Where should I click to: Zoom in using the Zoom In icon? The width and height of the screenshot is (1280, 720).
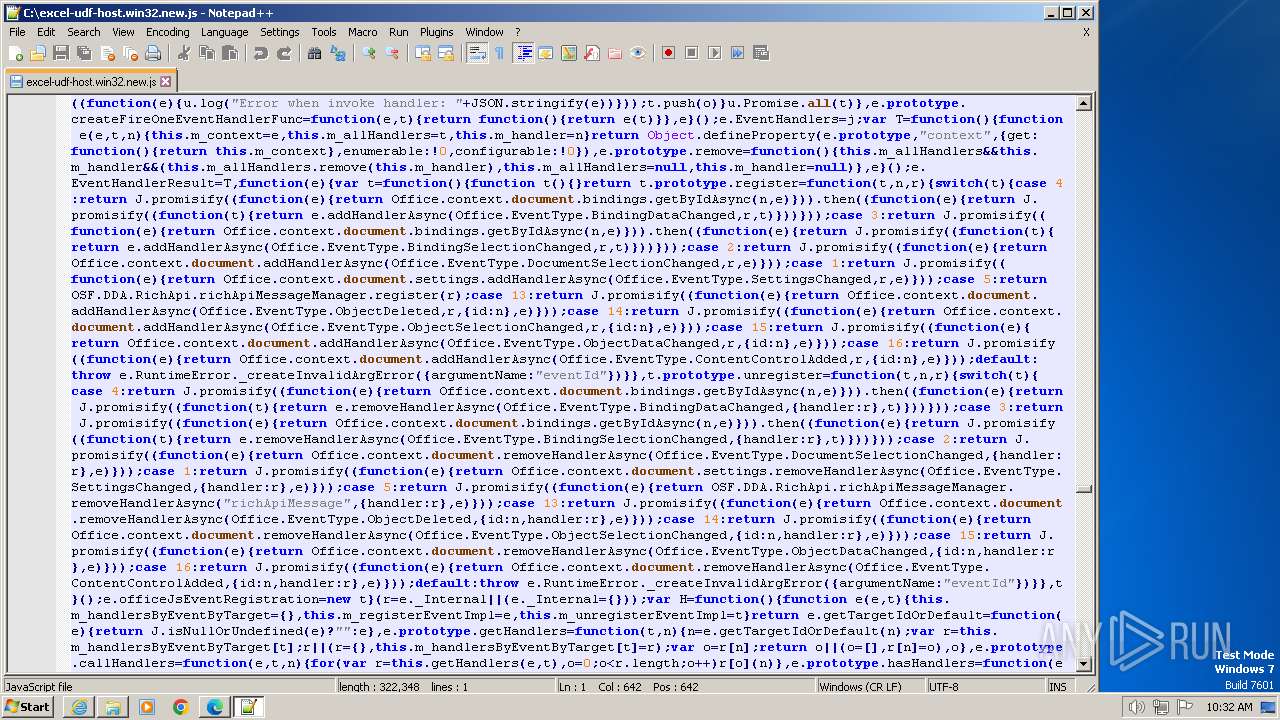point(369,53)
